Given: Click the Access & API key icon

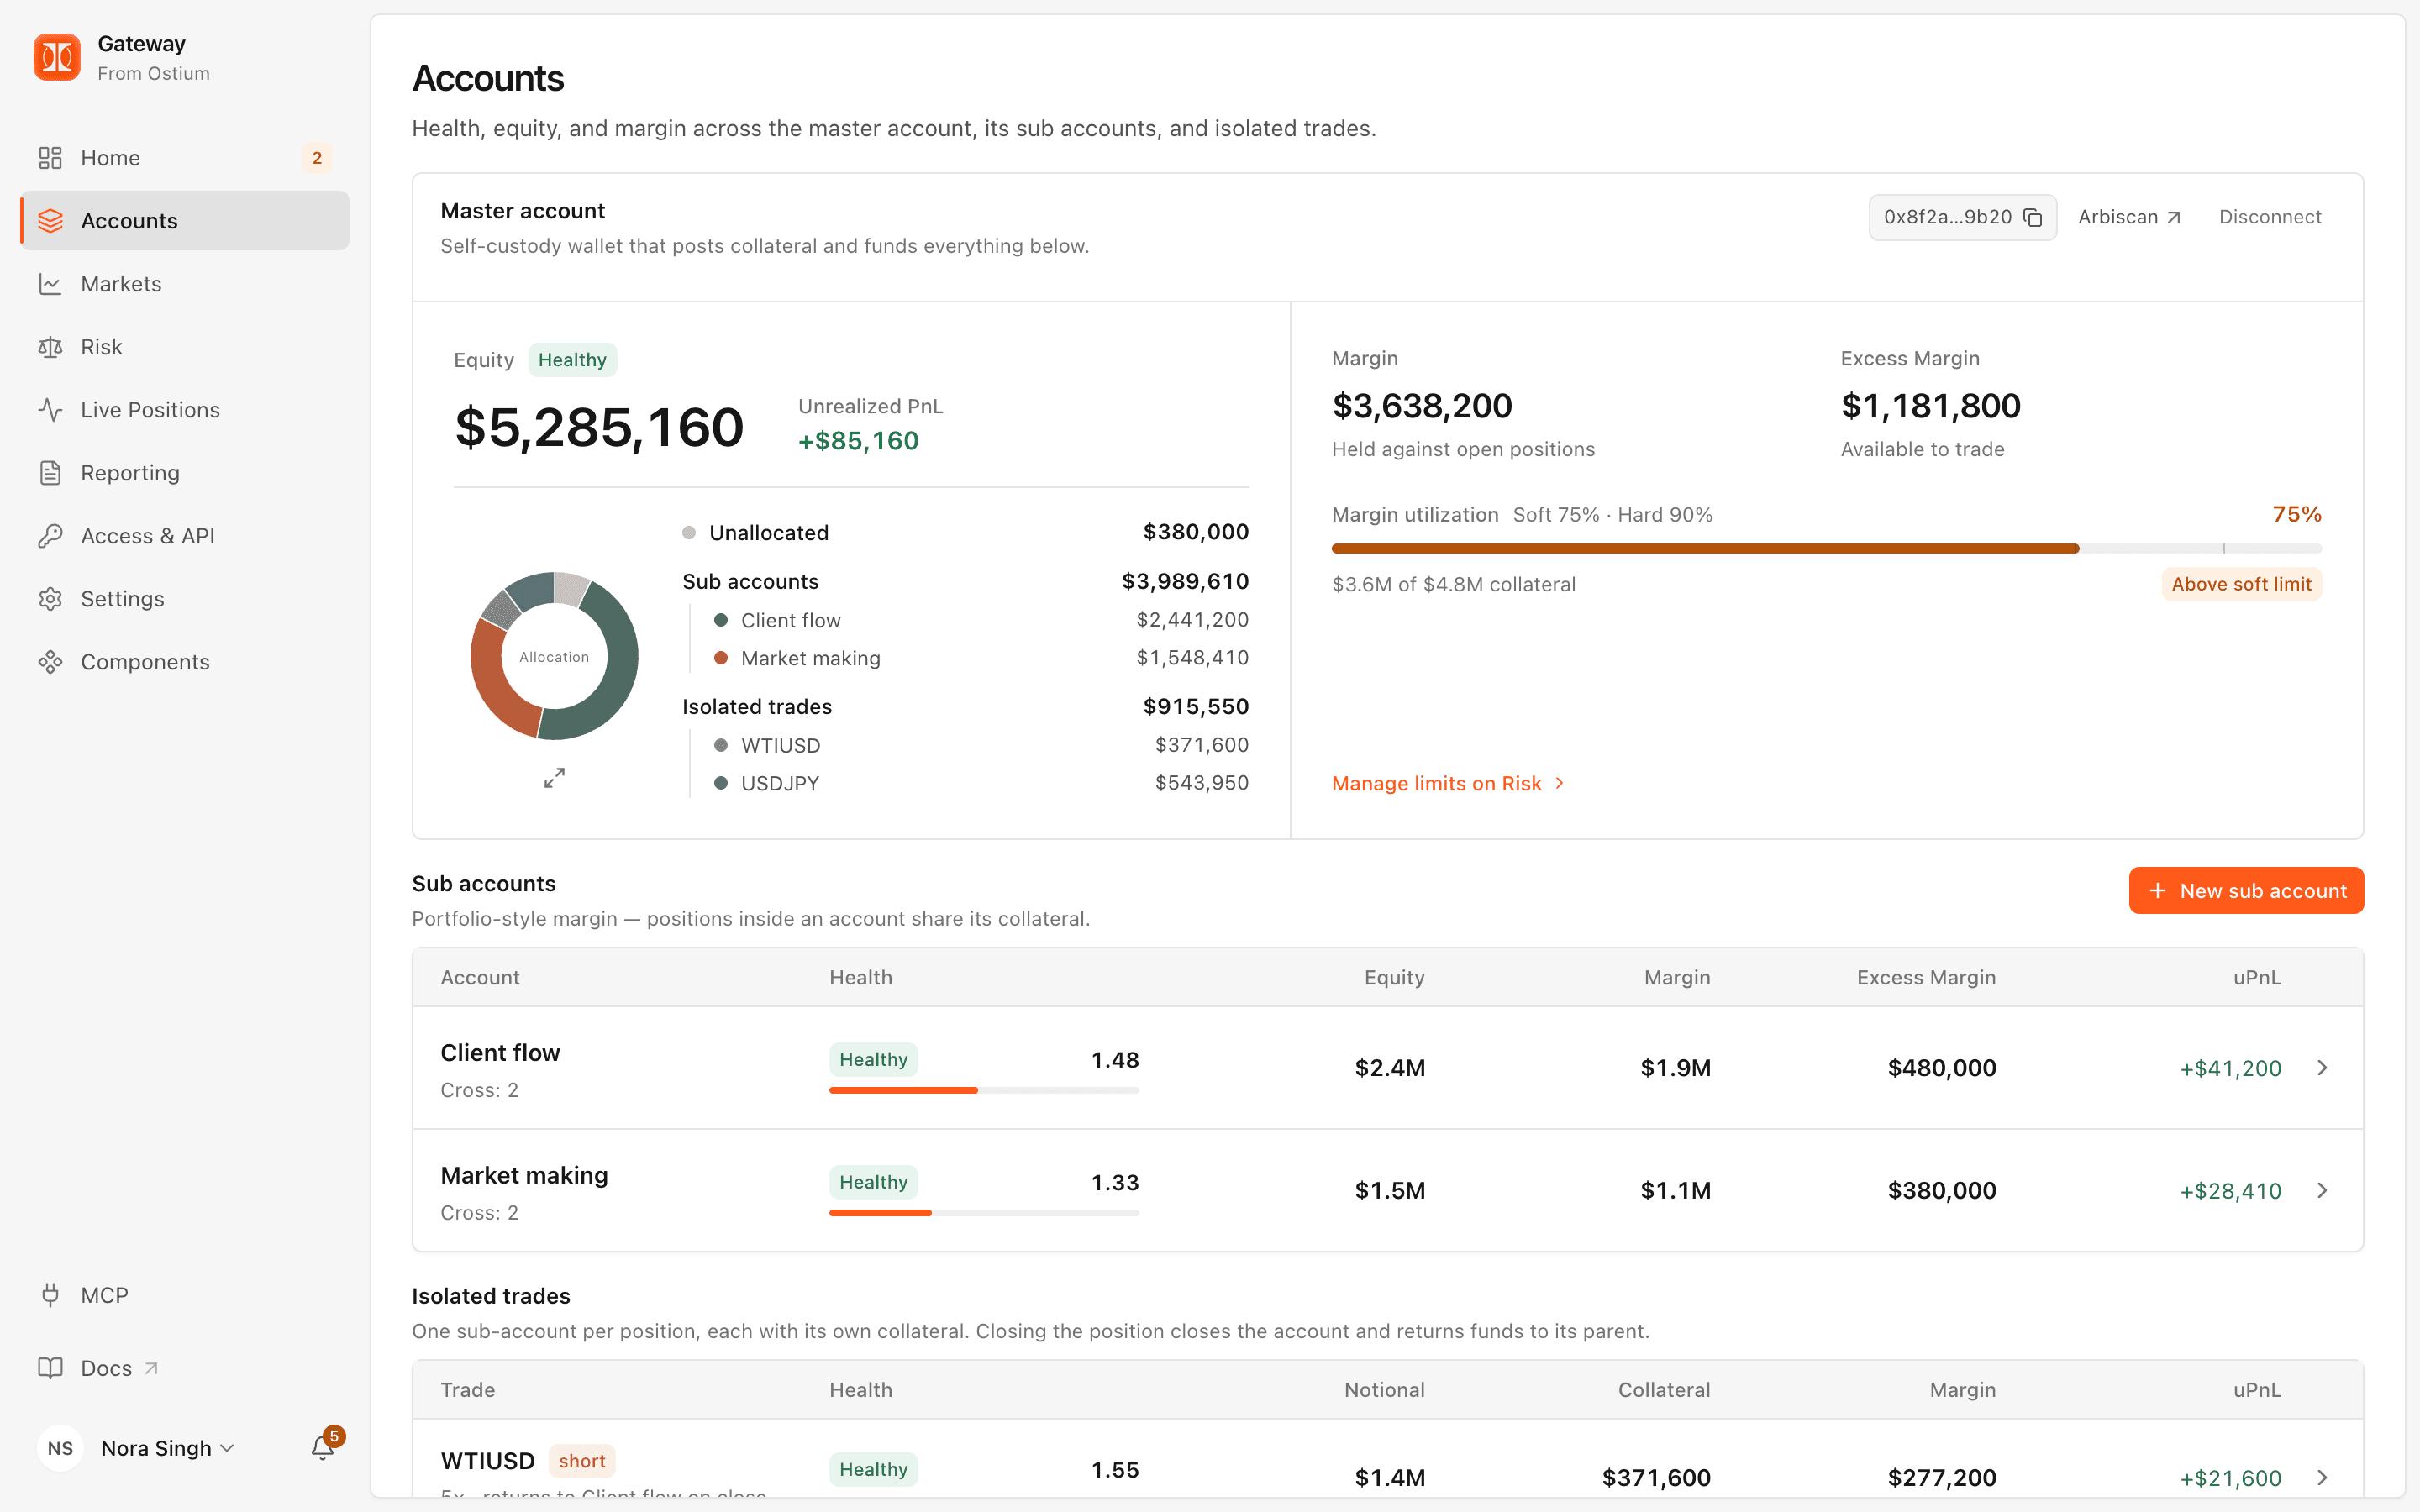Looking at the screenshot, I should click(50, 536).
